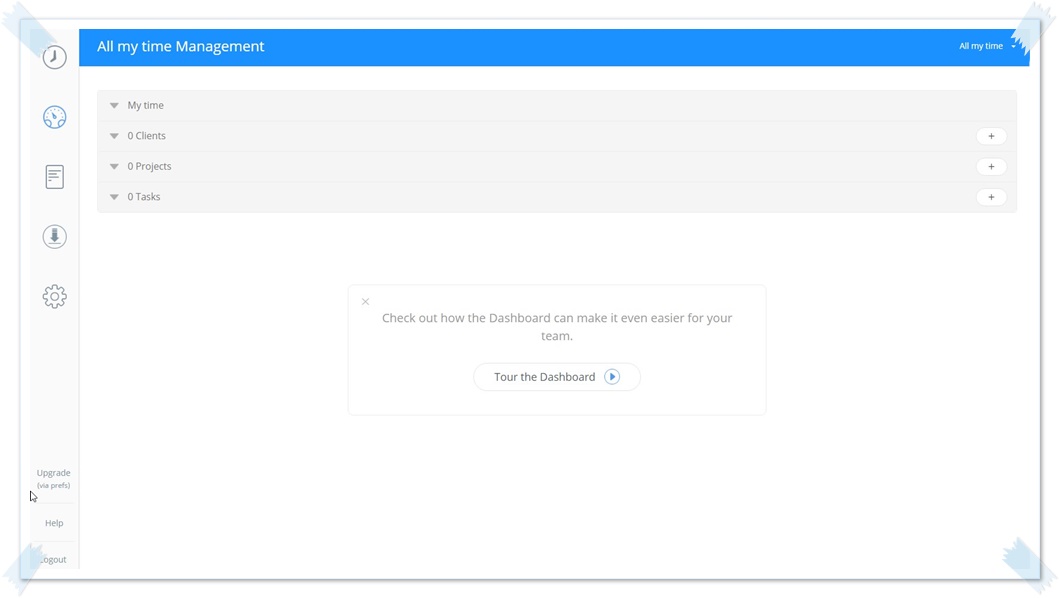Add a new client with plus button
The height and width of the screenshot is (598, 1059).
coord(990,136)
